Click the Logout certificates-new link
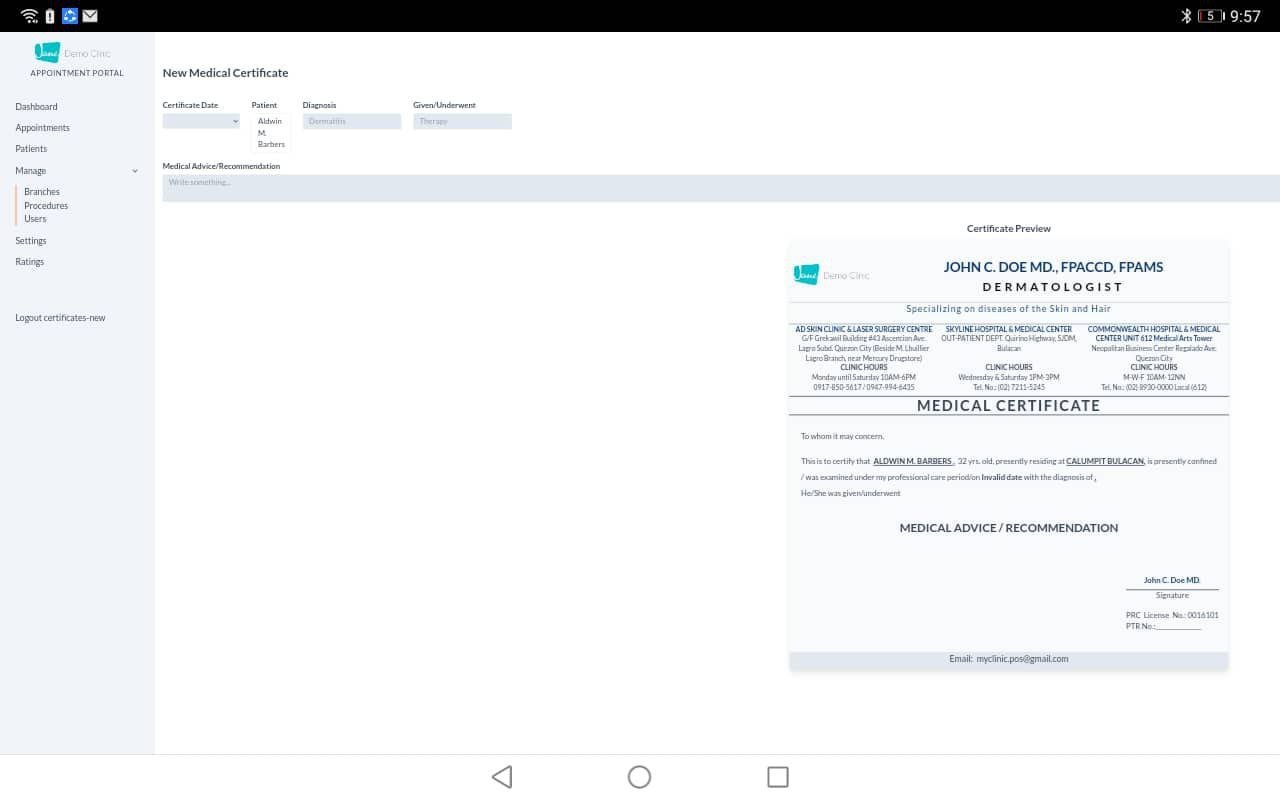This screenshot has width=1280, height=800. [60, 318]
